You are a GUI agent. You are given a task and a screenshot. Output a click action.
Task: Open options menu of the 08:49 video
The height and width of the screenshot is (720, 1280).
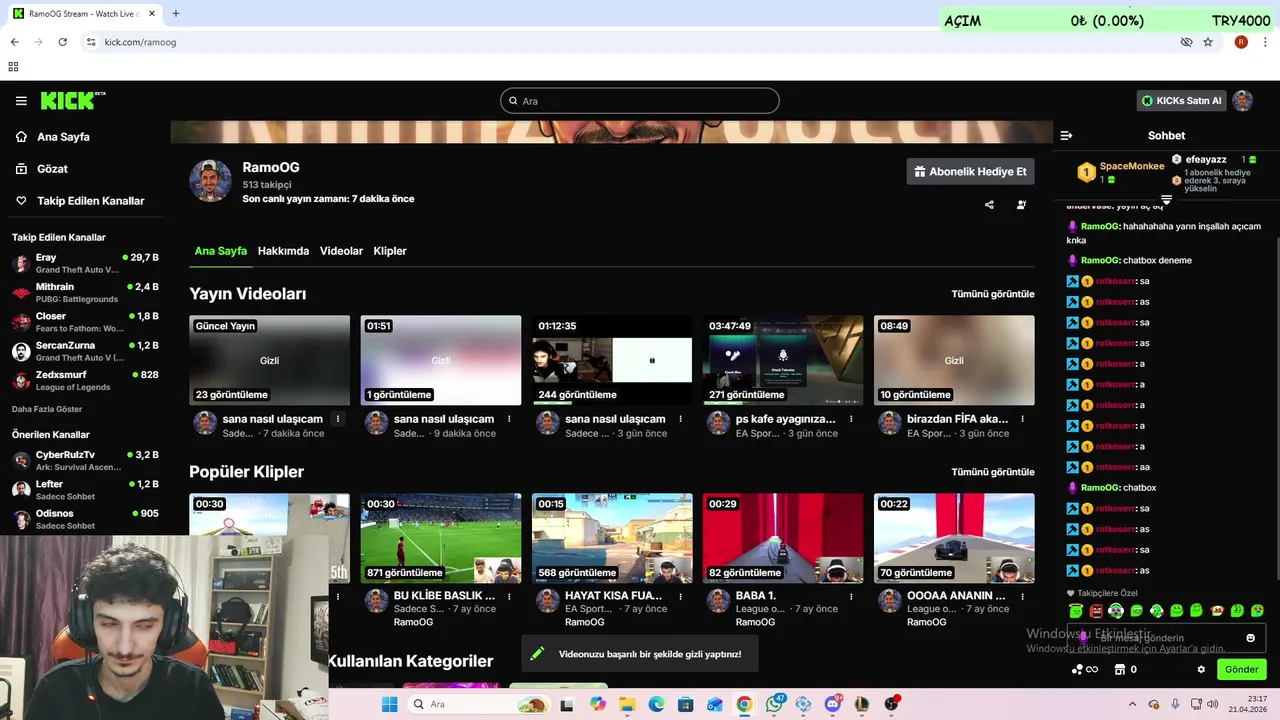click(1022, 419)
